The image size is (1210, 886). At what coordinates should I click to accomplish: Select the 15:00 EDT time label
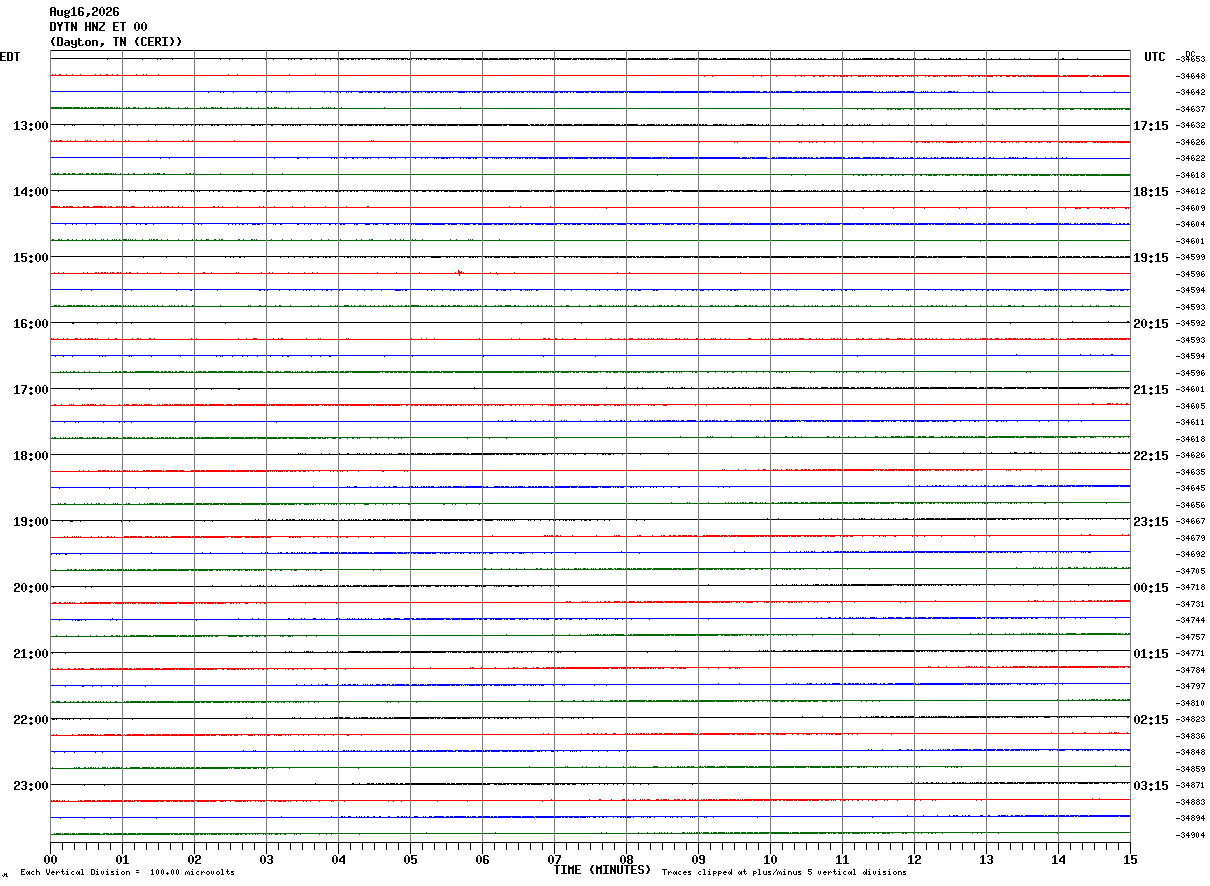coord(30,258)
